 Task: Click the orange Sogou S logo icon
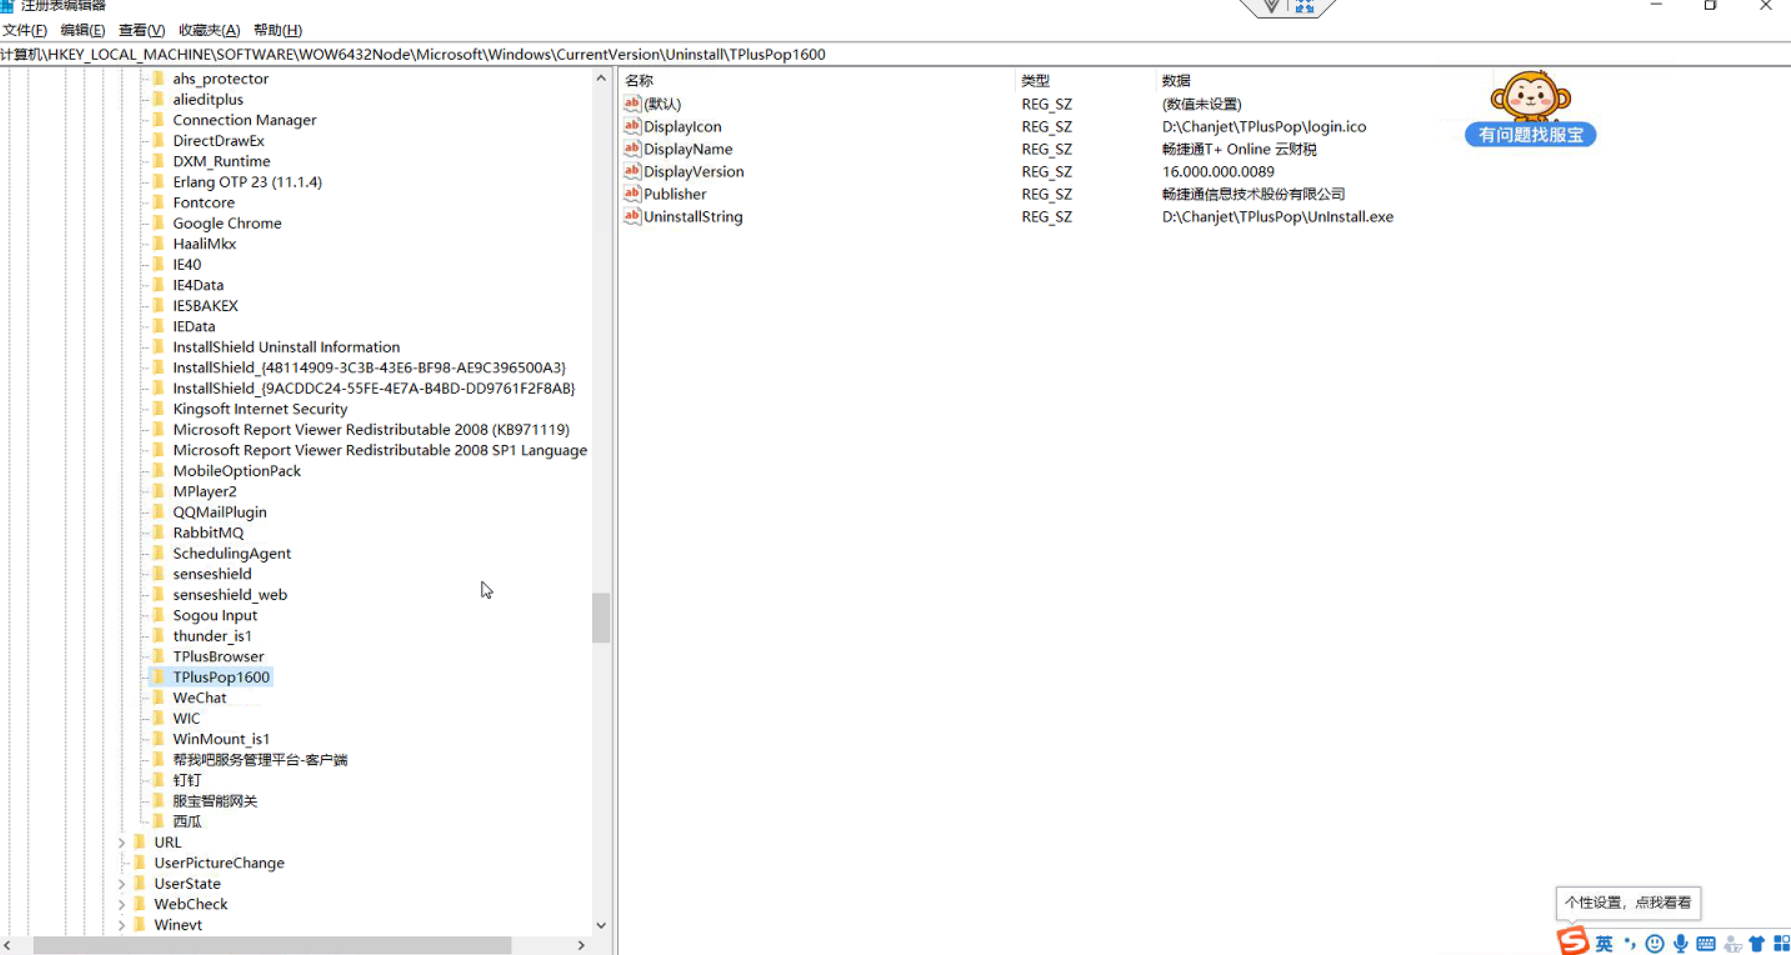tap(1572, 941)
